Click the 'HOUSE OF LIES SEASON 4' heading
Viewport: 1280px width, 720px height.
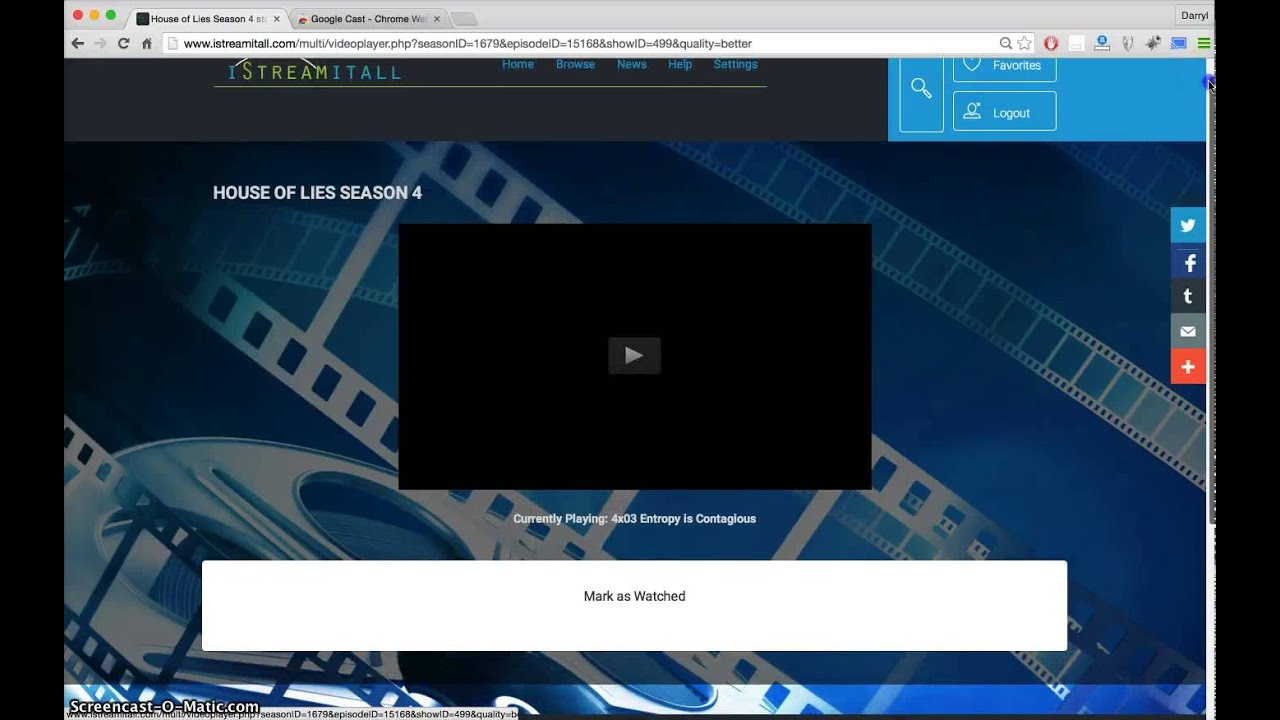pyautogui.click(x=317, y=192)
